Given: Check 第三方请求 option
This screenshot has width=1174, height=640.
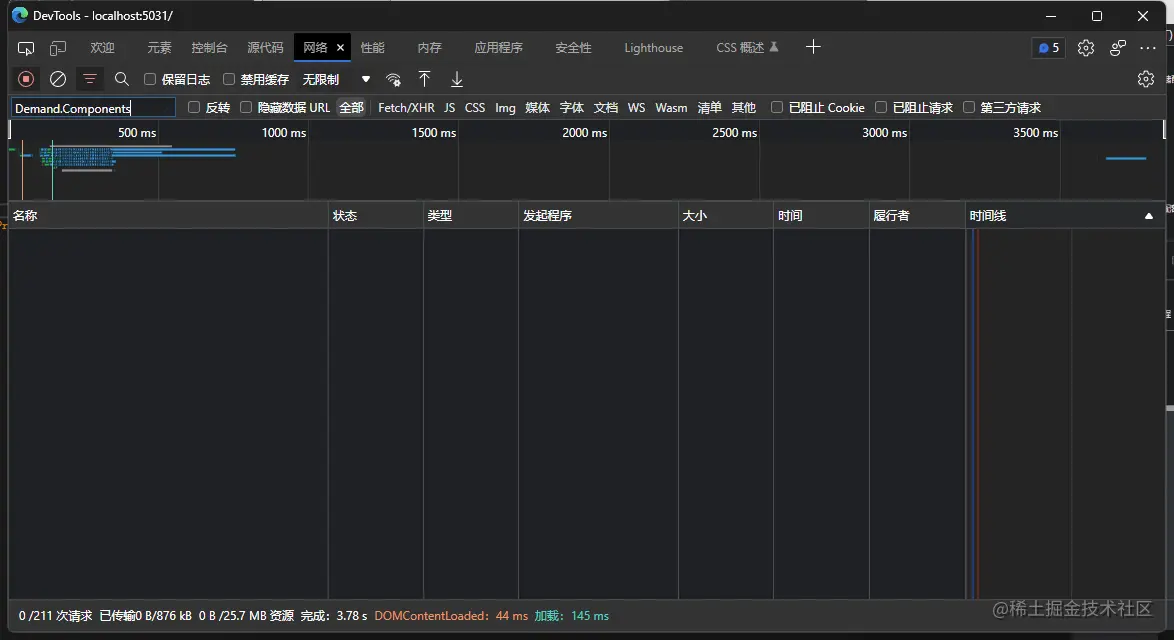Looking at the screenshot, I should pos(969,108).
